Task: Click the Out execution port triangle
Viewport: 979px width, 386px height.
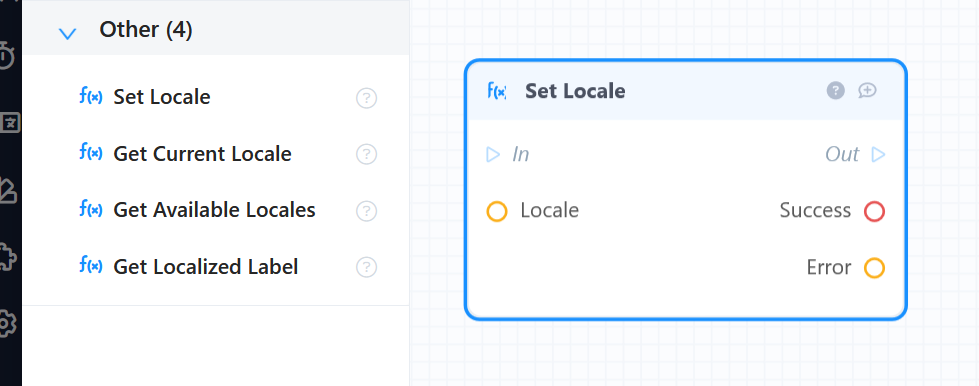Action: click(x=878, y=154)
